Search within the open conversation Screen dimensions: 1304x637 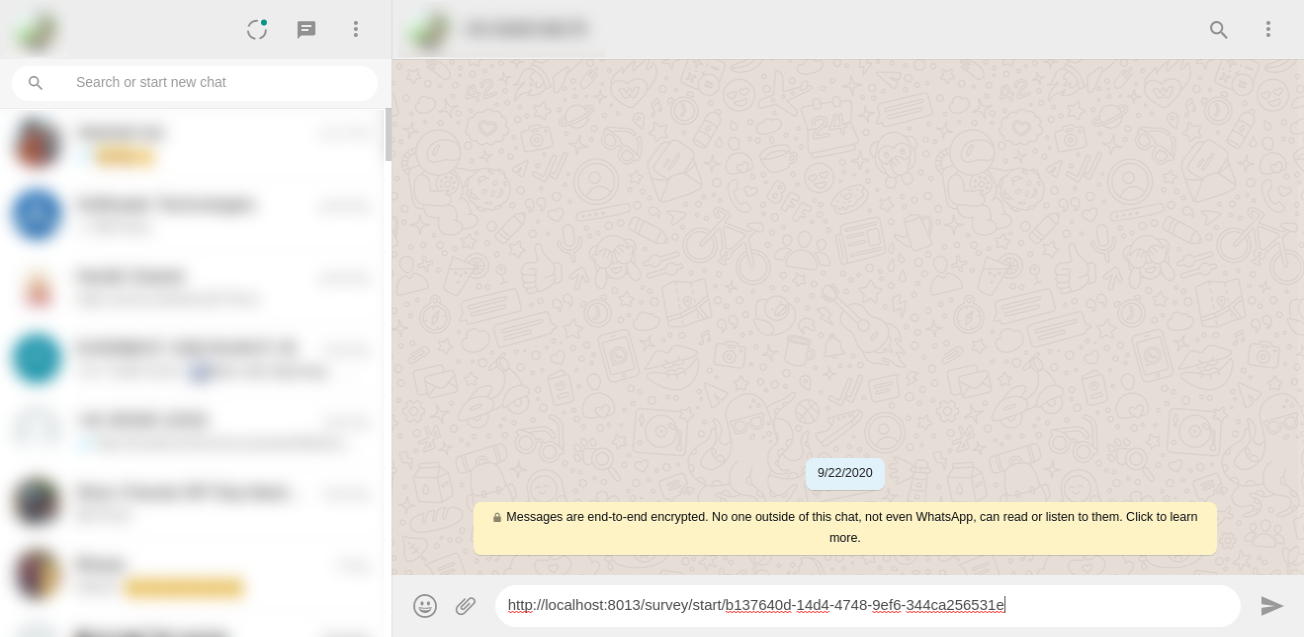coord(1218,29)
